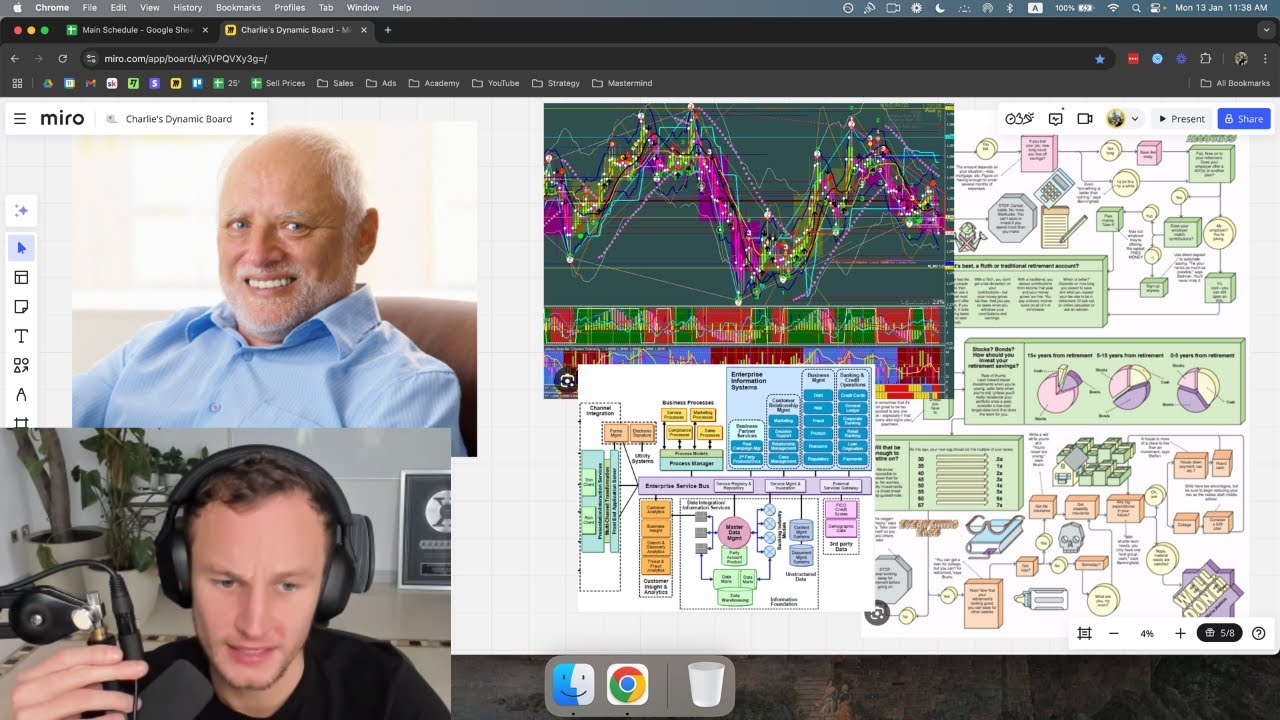Click the collaborator avatar in Miro
This screenshot has height=720, width=1280.
1116,118
